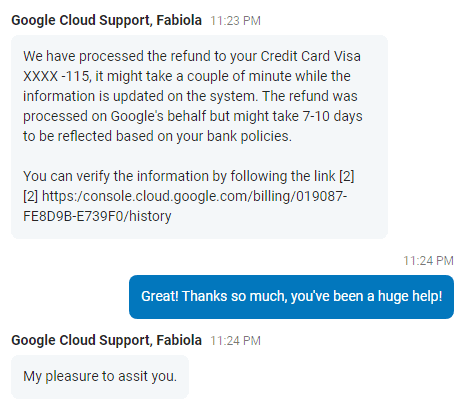Click the 'XXXX -115' card number text
The height and width of the screenshot is (406, 466).
pos(56,76)
